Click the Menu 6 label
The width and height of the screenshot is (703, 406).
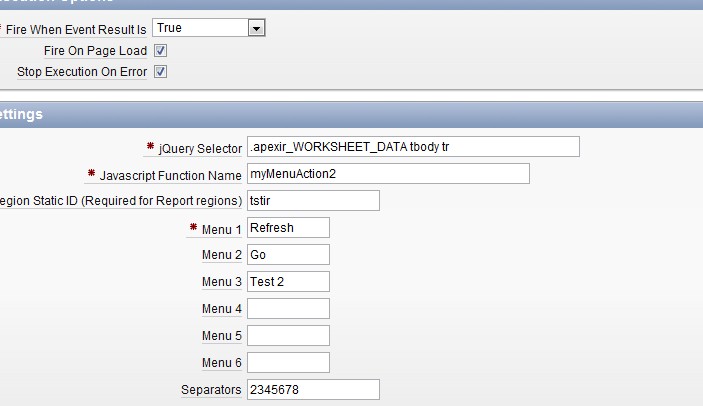[222, 363]
